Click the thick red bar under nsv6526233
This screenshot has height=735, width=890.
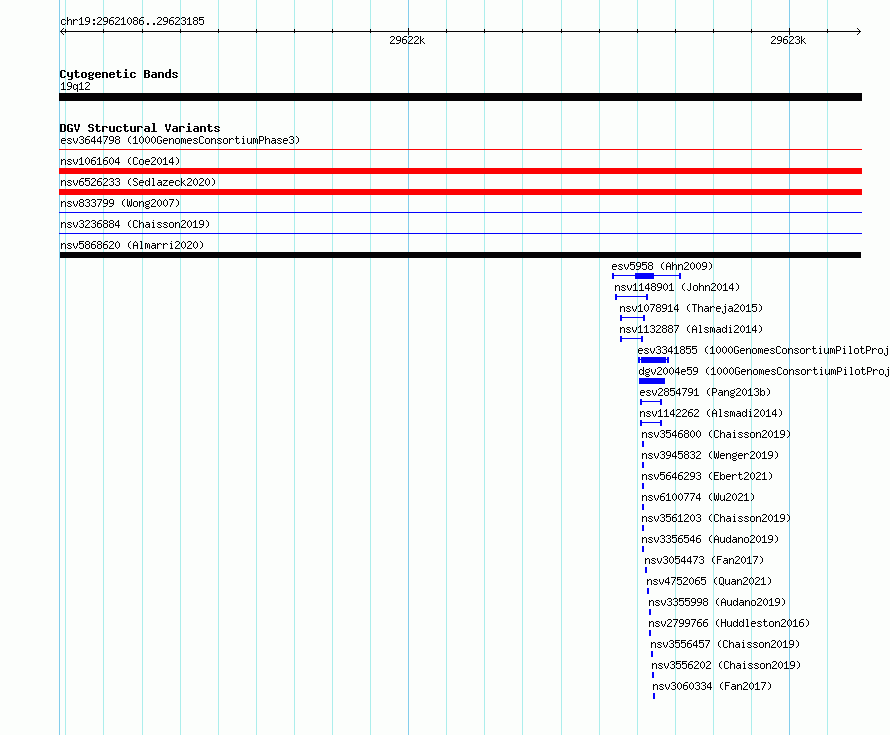460,192
